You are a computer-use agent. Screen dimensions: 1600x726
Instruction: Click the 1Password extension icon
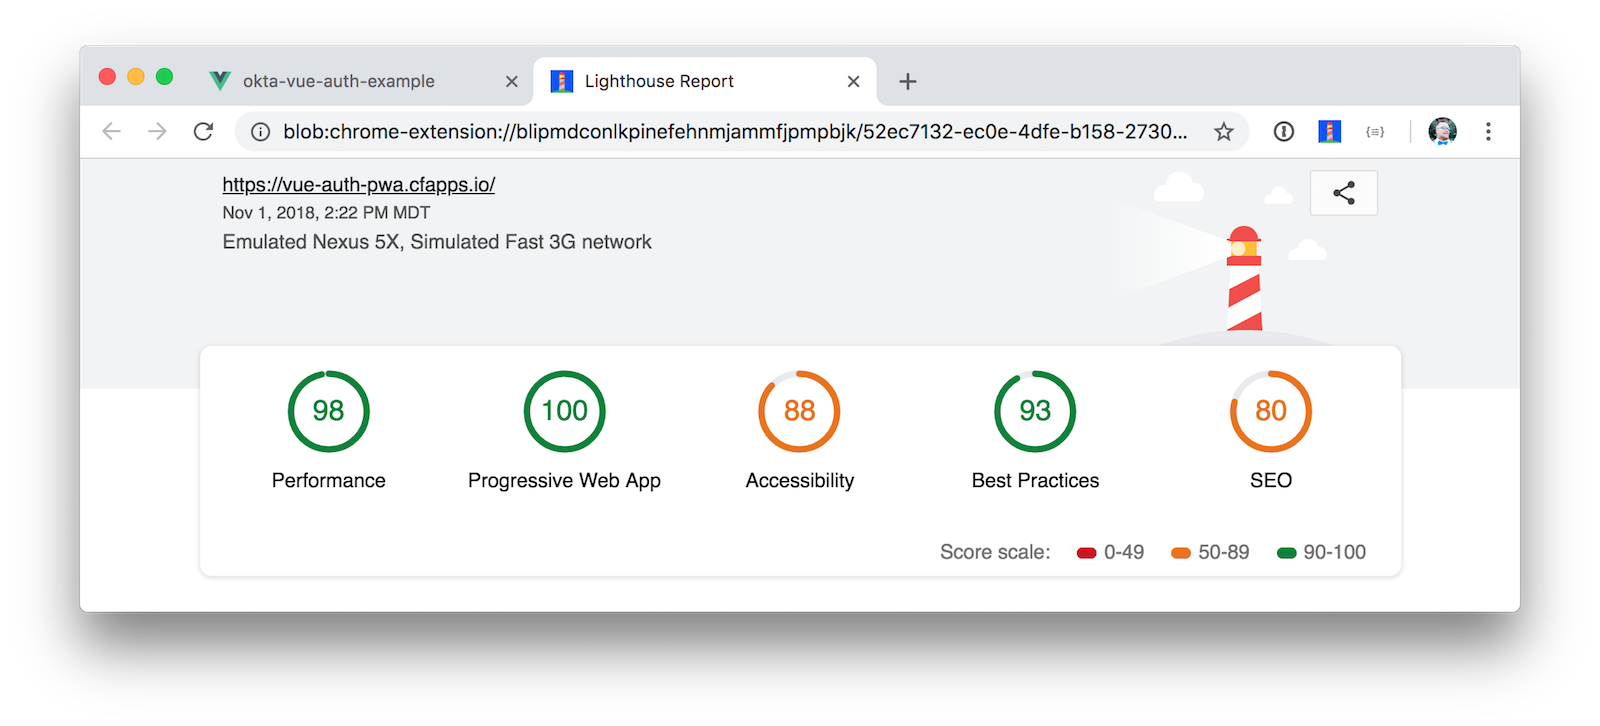tap(1284, 131)
